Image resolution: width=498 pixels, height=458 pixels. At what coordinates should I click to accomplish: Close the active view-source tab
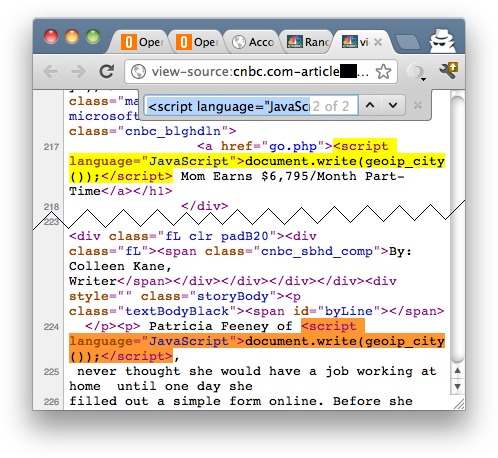pos(378,42)
